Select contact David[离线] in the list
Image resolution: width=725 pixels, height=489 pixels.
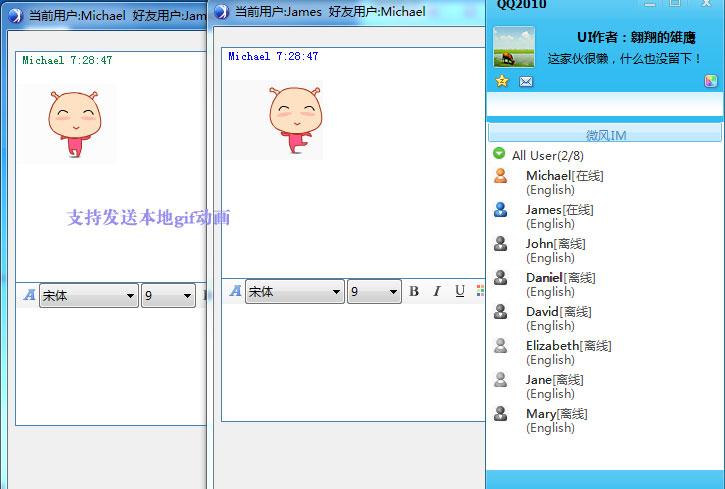tap(559, 312)
